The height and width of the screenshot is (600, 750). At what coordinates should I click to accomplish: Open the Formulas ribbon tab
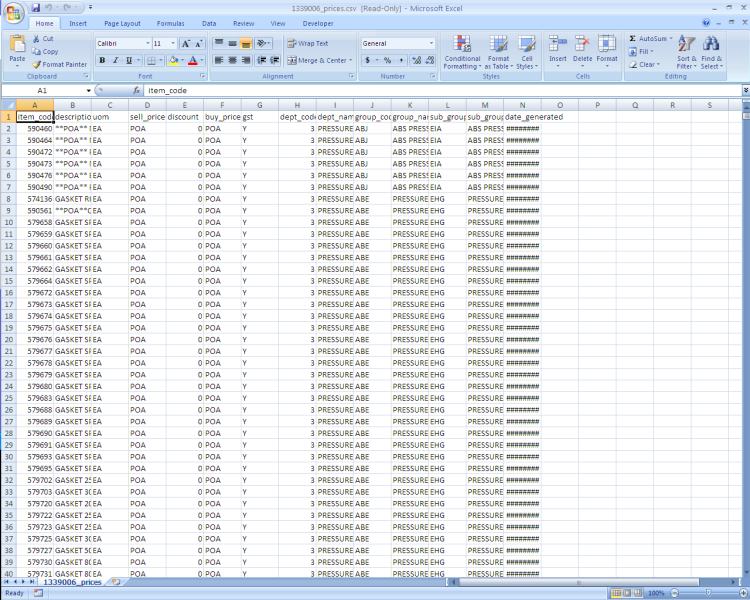click(170, 22)
